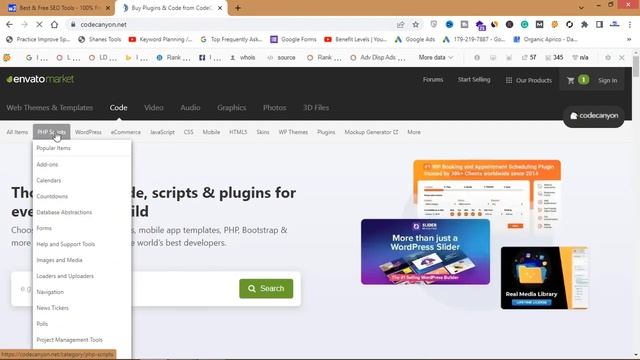Open the CSS category
The width and height of the screenshot is (640, 360).
pos(189,132)
